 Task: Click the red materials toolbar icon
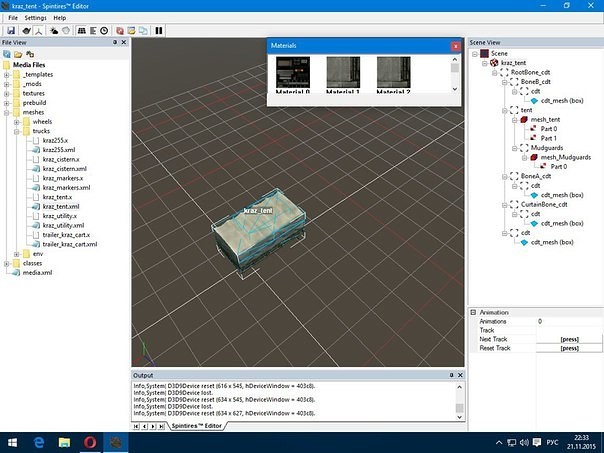(x=120, y=31)
